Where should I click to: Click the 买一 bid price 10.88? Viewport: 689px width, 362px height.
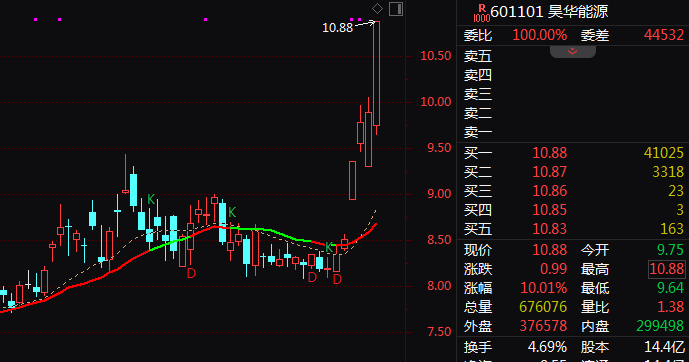[550, 153]
